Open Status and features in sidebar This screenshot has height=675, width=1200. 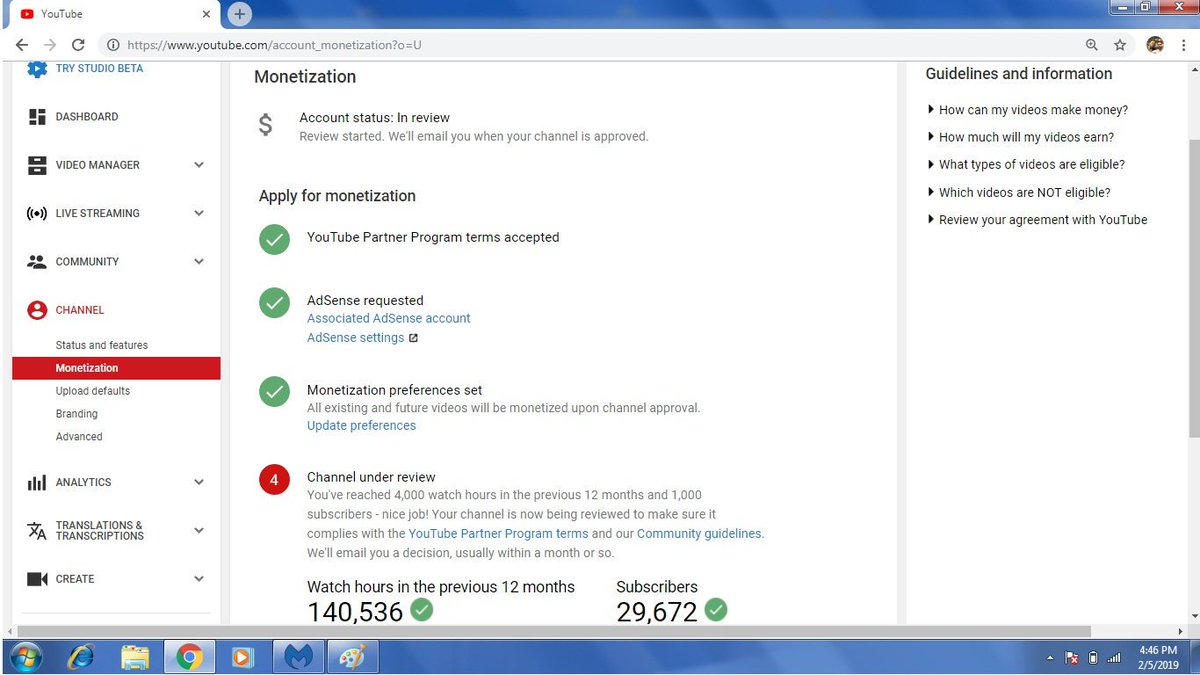(x=102, y=345)
